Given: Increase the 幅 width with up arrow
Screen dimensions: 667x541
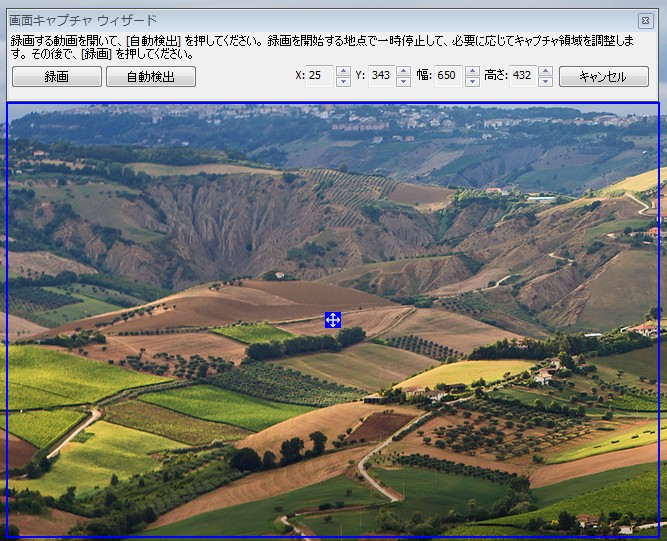Looking at the screenshot, I should click(x=472, y=71).
